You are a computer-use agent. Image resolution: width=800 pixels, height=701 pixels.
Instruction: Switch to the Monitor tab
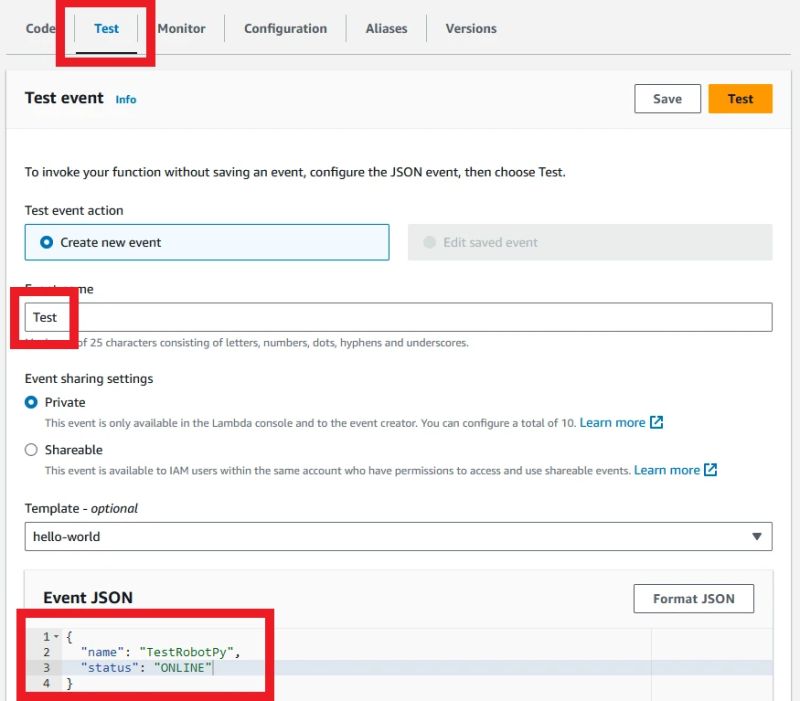pos(181,29)
